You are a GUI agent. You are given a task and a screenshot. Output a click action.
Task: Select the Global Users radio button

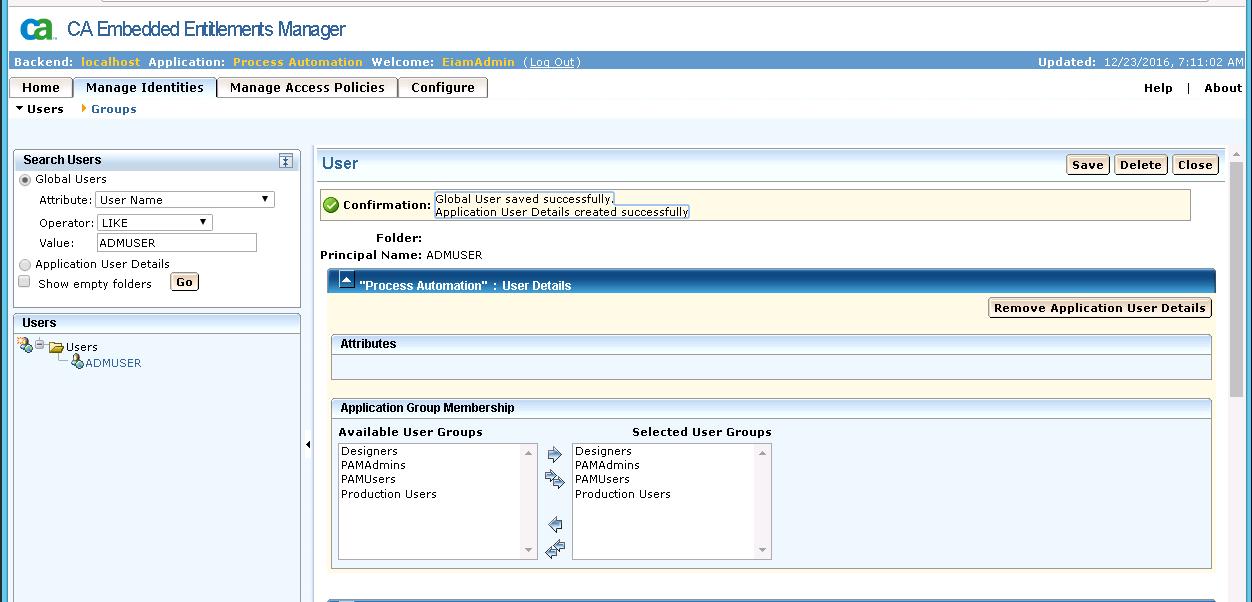tap(25, 180)
